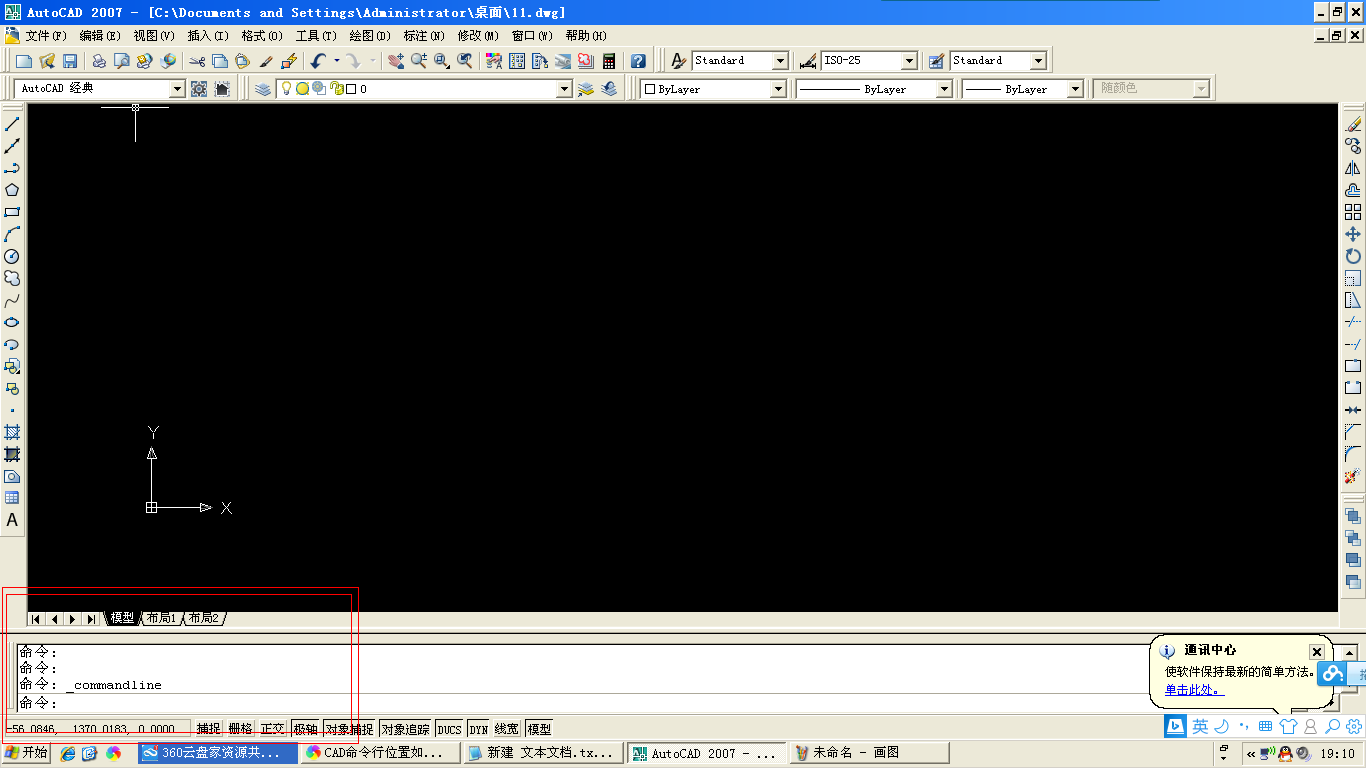Image resolution: width=1366 pixels, height=768 pixels.
Task: Expand the undo history arrow
Action: pyautogui.click(x=337, y=61)
